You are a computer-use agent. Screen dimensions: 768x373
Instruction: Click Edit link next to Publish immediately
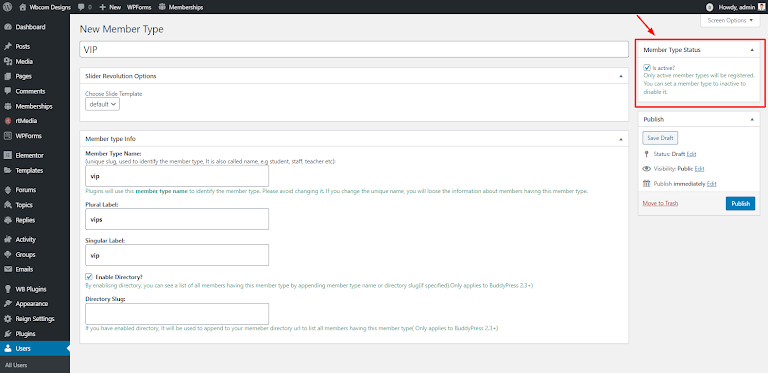click(711, 184)
